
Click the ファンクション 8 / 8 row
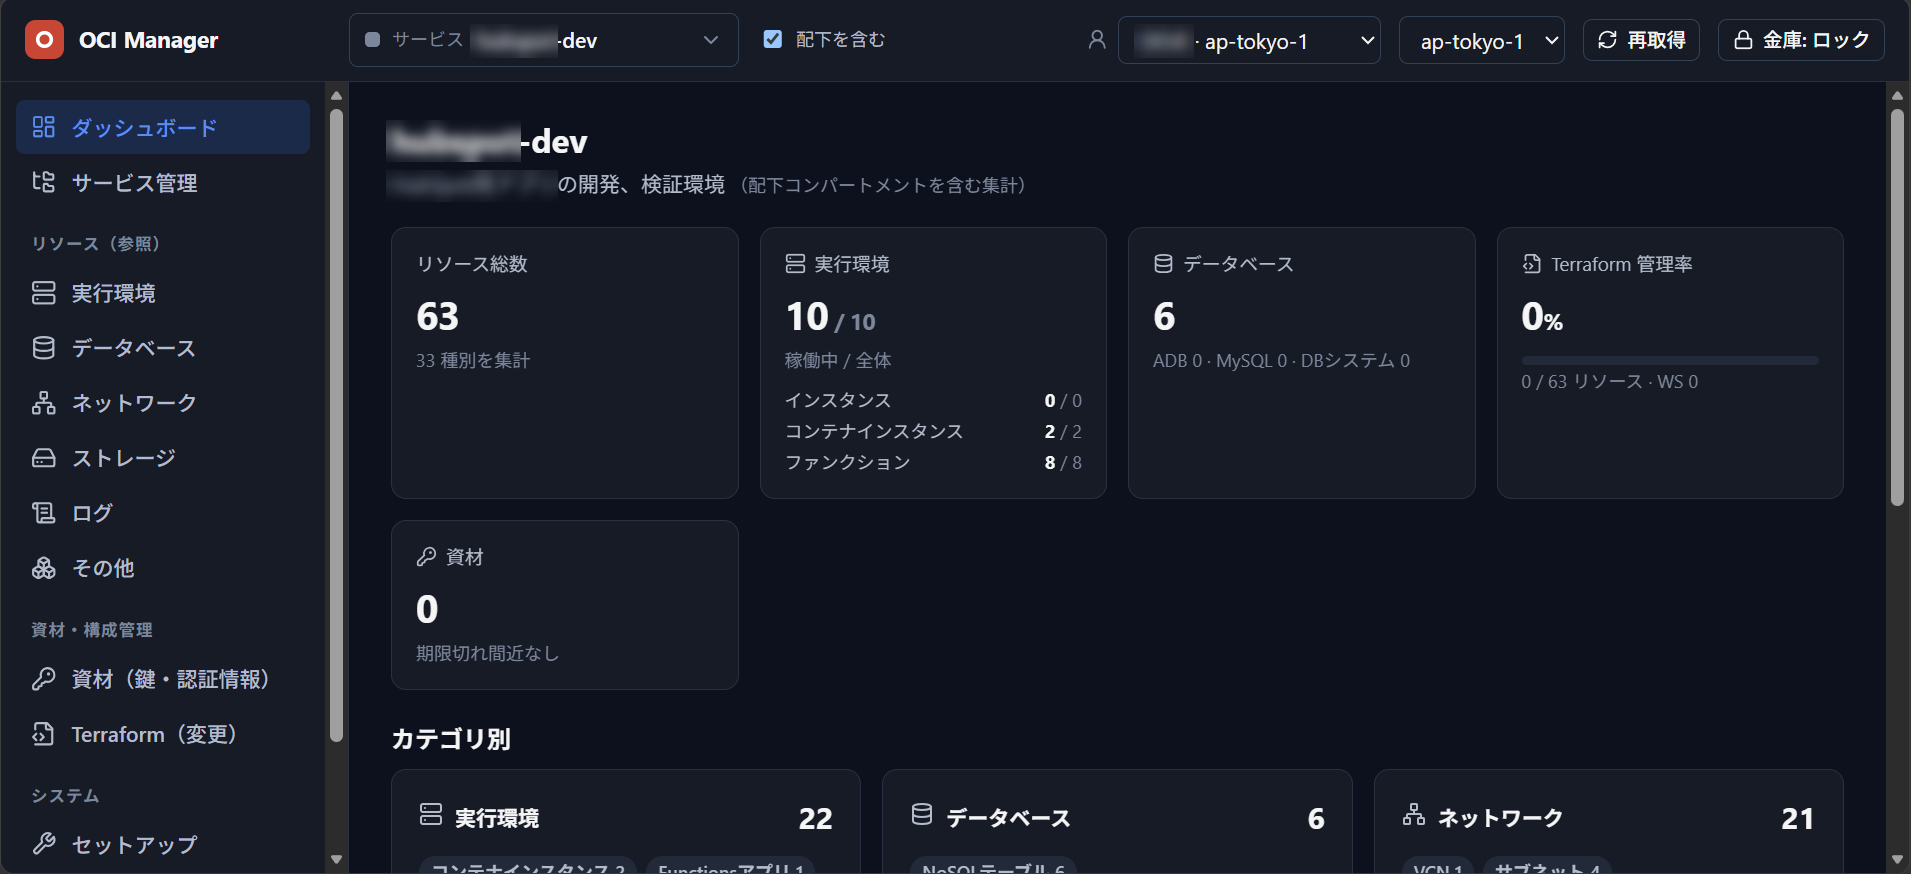point(933,462)
